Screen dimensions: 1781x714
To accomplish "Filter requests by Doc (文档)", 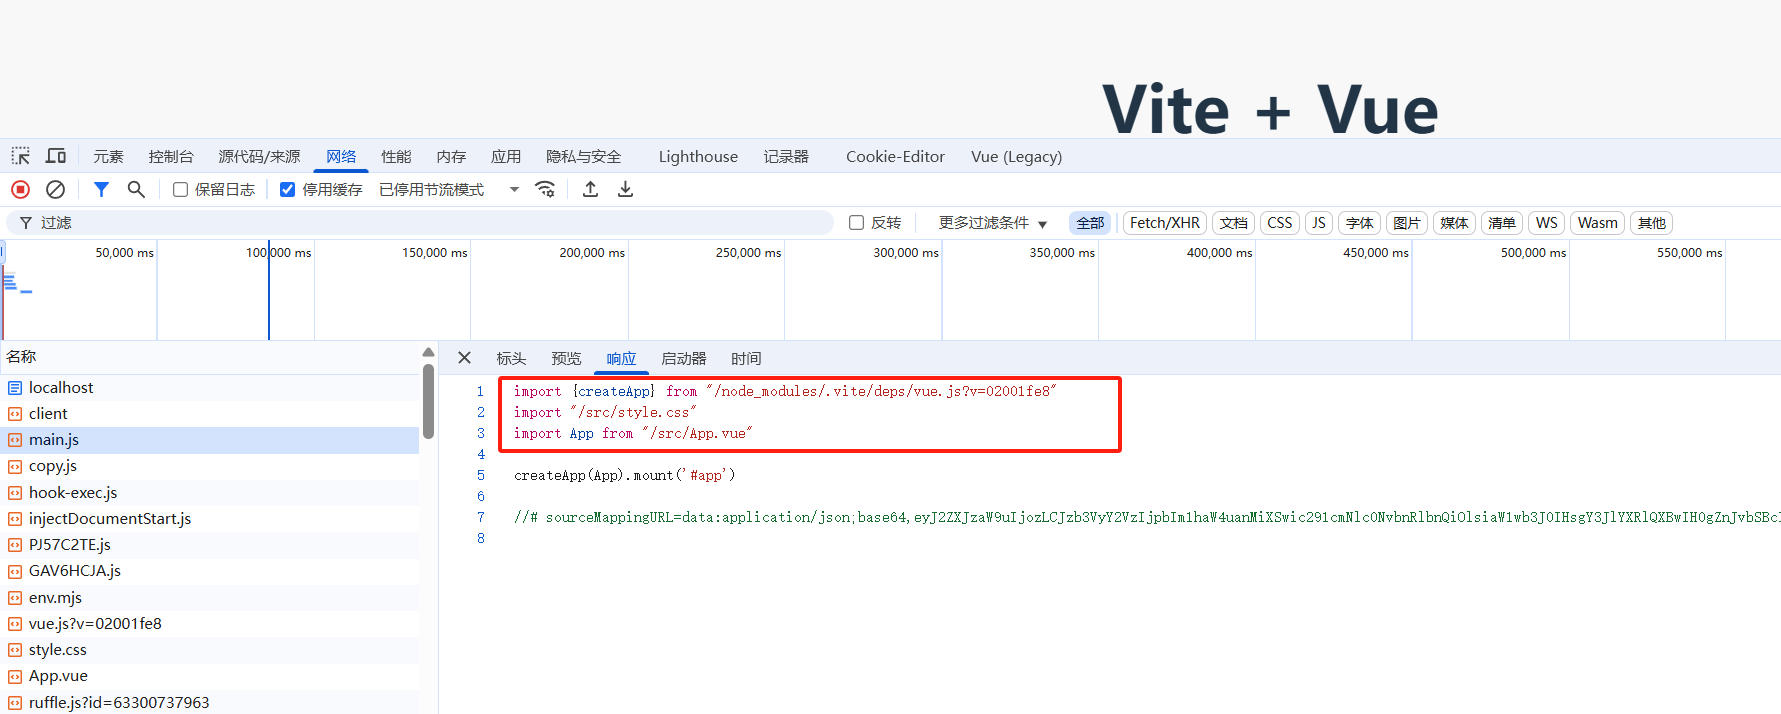I will pos(1234,223).
